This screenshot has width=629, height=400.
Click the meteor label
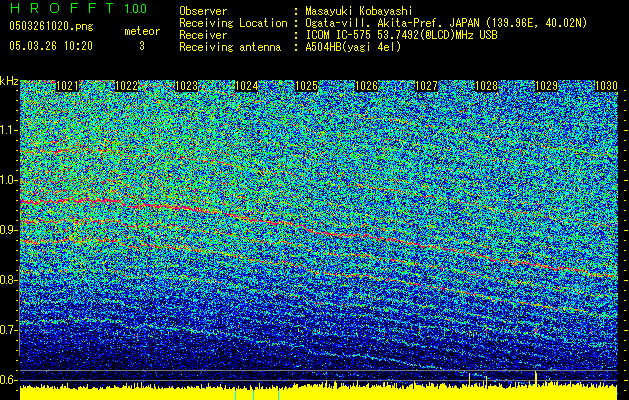(142, 31)
